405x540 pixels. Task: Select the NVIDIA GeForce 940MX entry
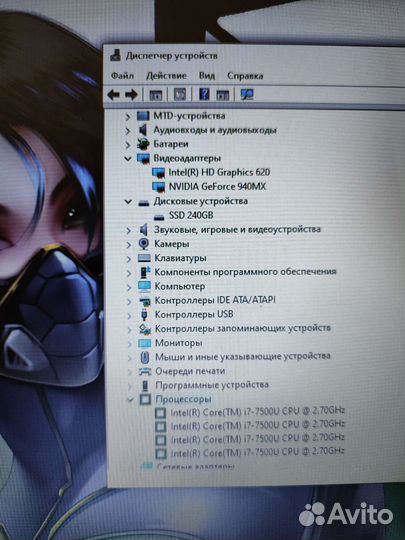coord(217,187)
